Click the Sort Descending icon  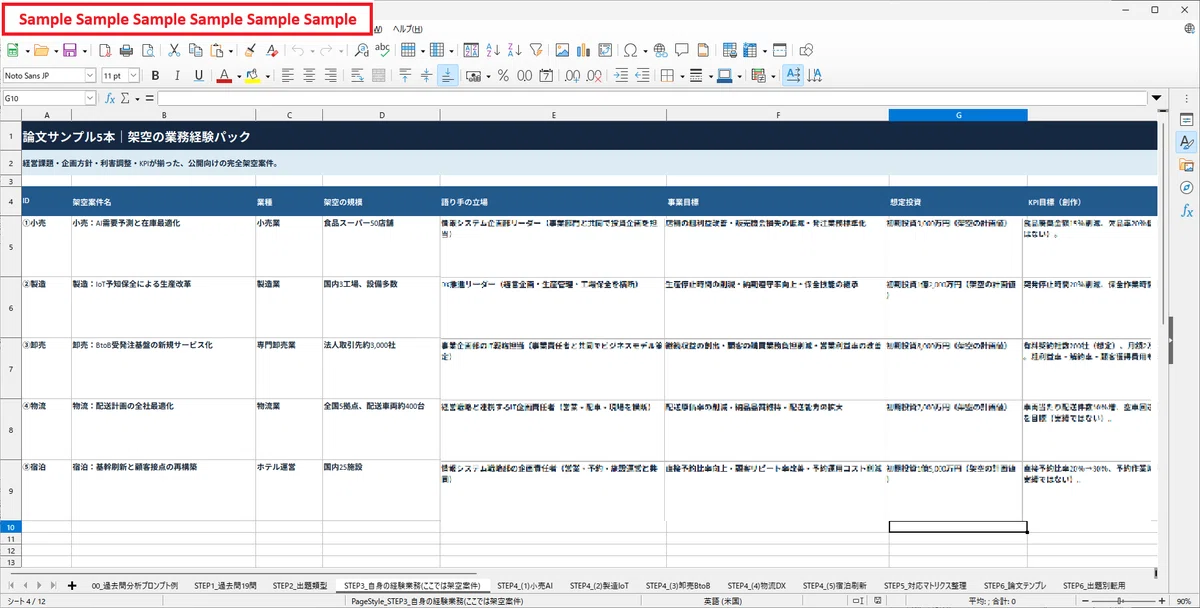coord(514,50)
